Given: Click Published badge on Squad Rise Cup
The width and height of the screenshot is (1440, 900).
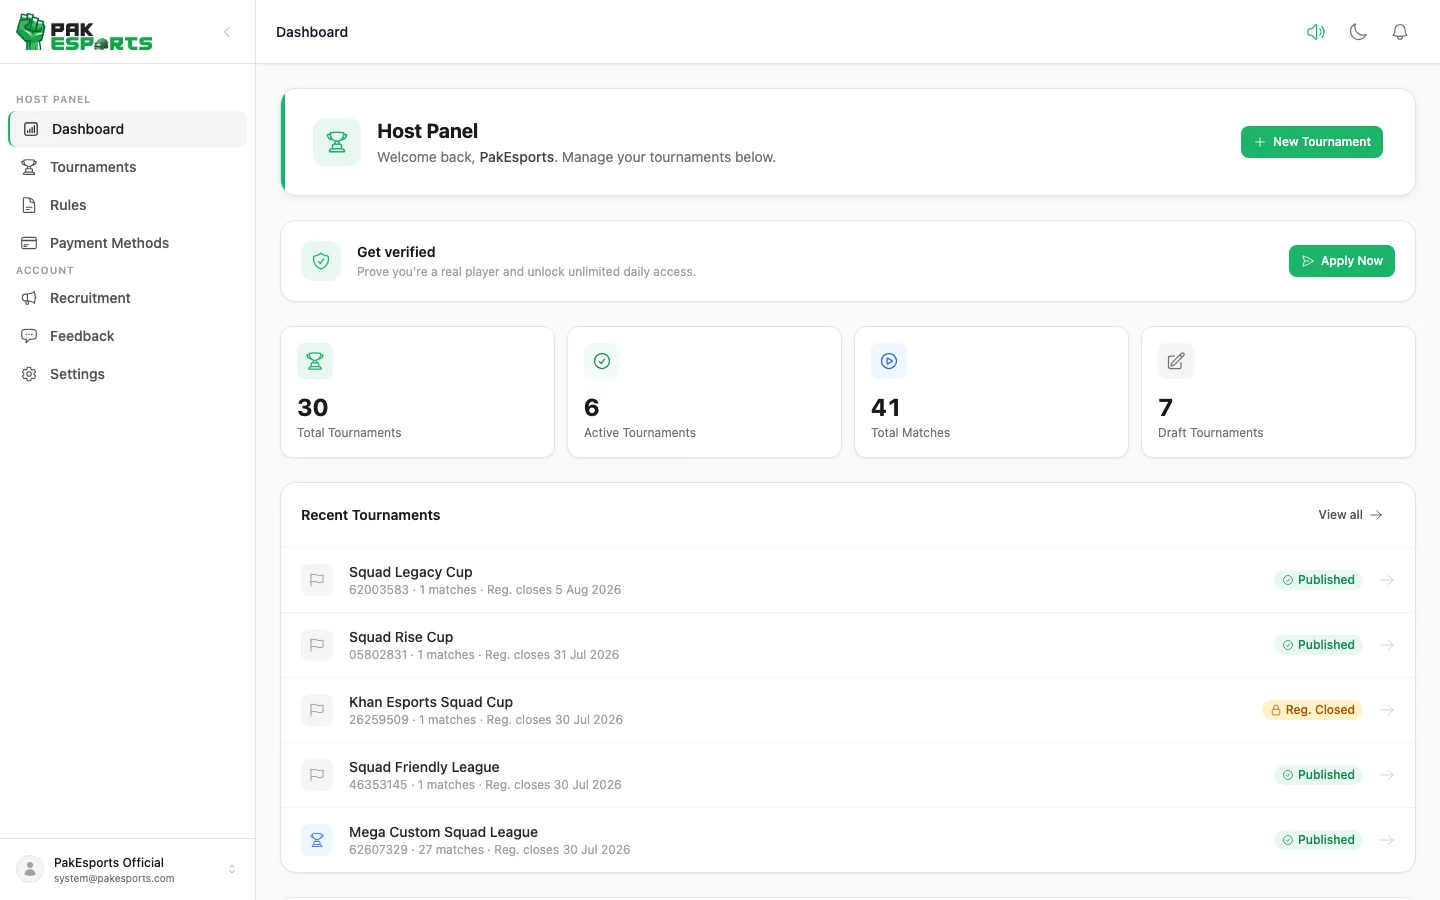Looking at the screenshot, I should (x=1318, y=645).
